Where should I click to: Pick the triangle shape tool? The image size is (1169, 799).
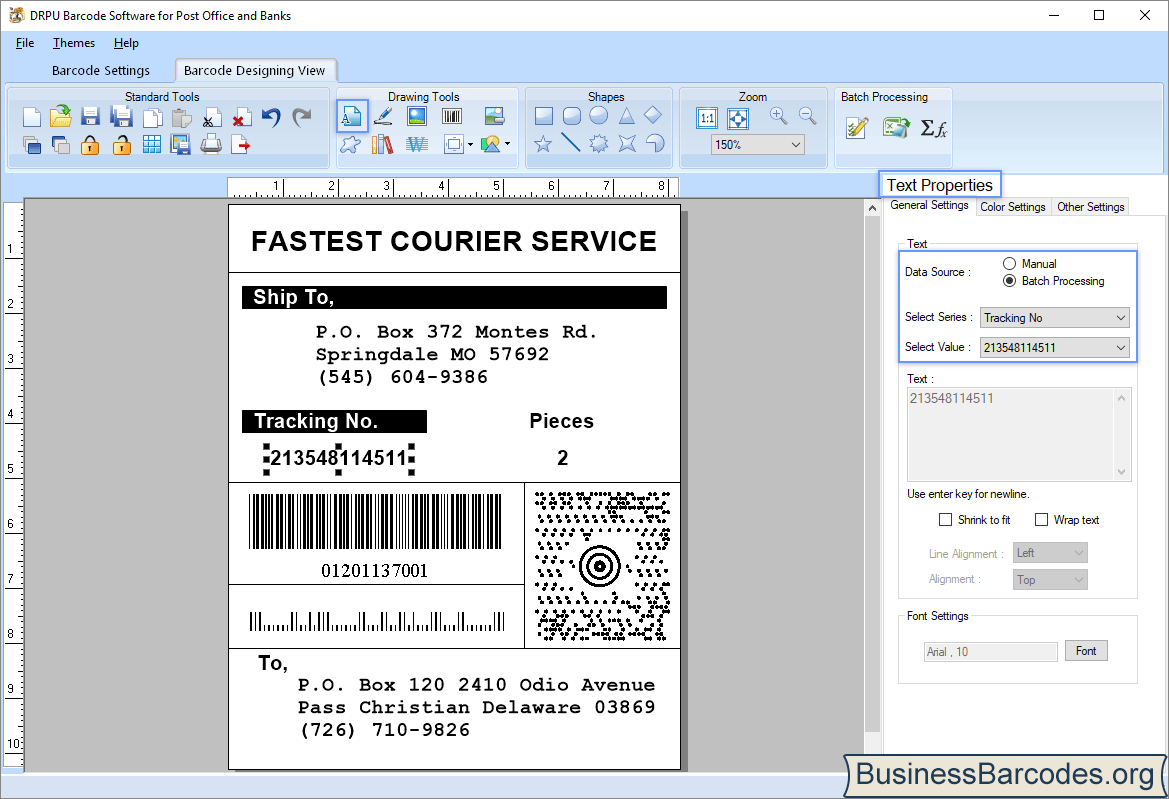[x=626, y=116]
